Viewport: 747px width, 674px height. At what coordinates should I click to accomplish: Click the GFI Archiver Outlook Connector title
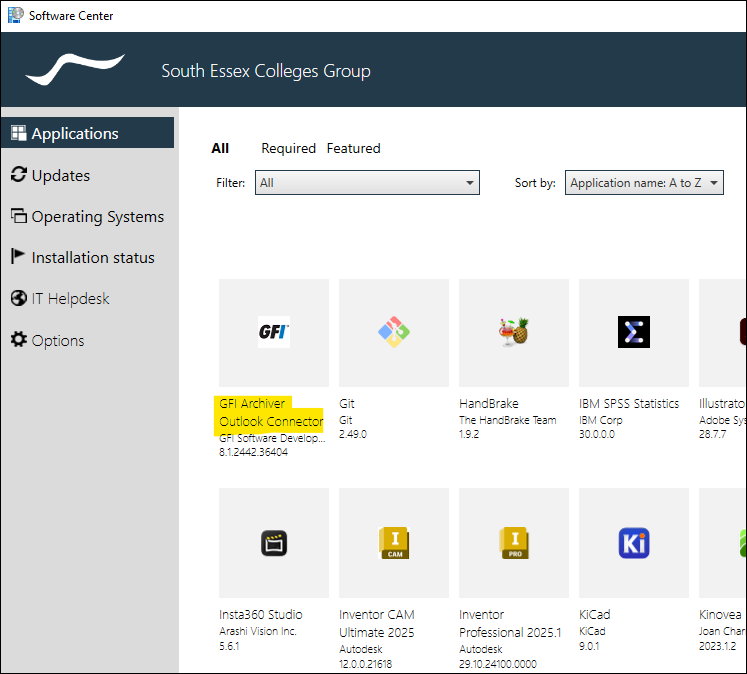[x=271, y=412]
